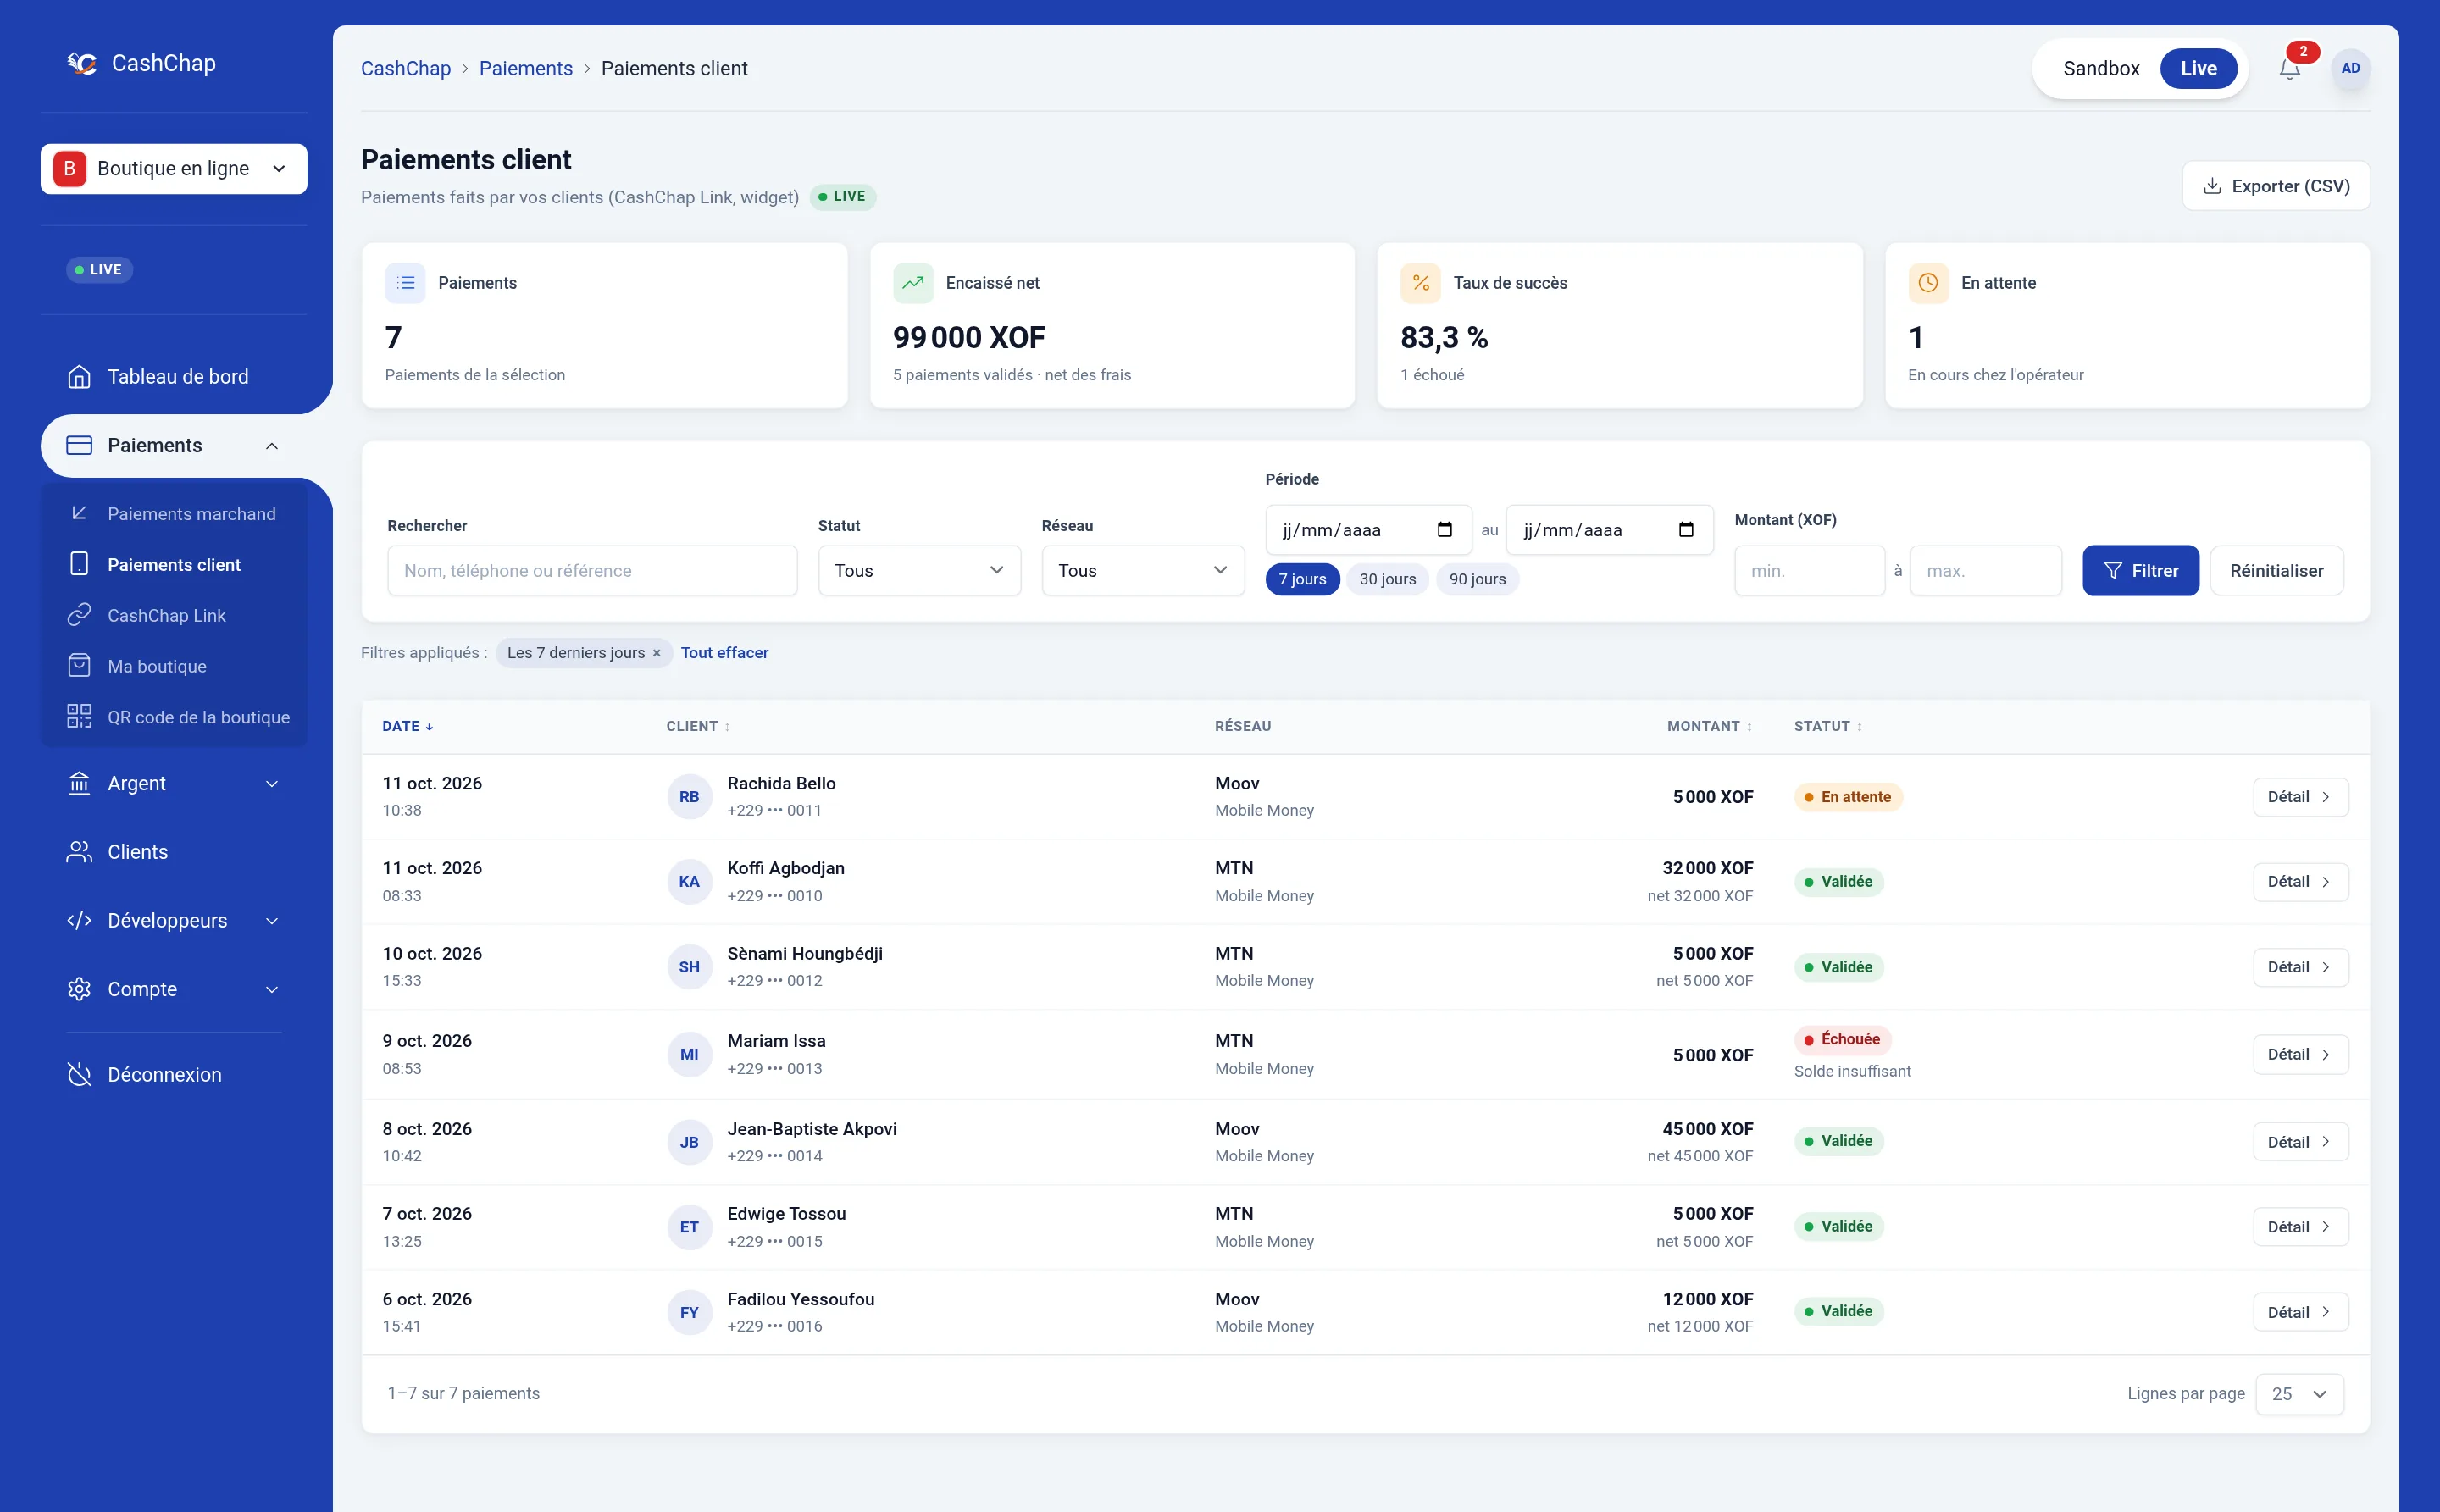Focus the Rechercher search field
This screenshot has width=2440, height=1512.
(x=592, y=570)
